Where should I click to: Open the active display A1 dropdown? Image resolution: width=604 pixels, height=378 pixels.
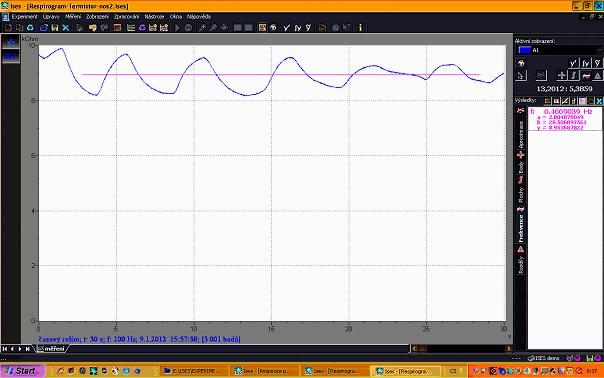(x=559, y=50)
